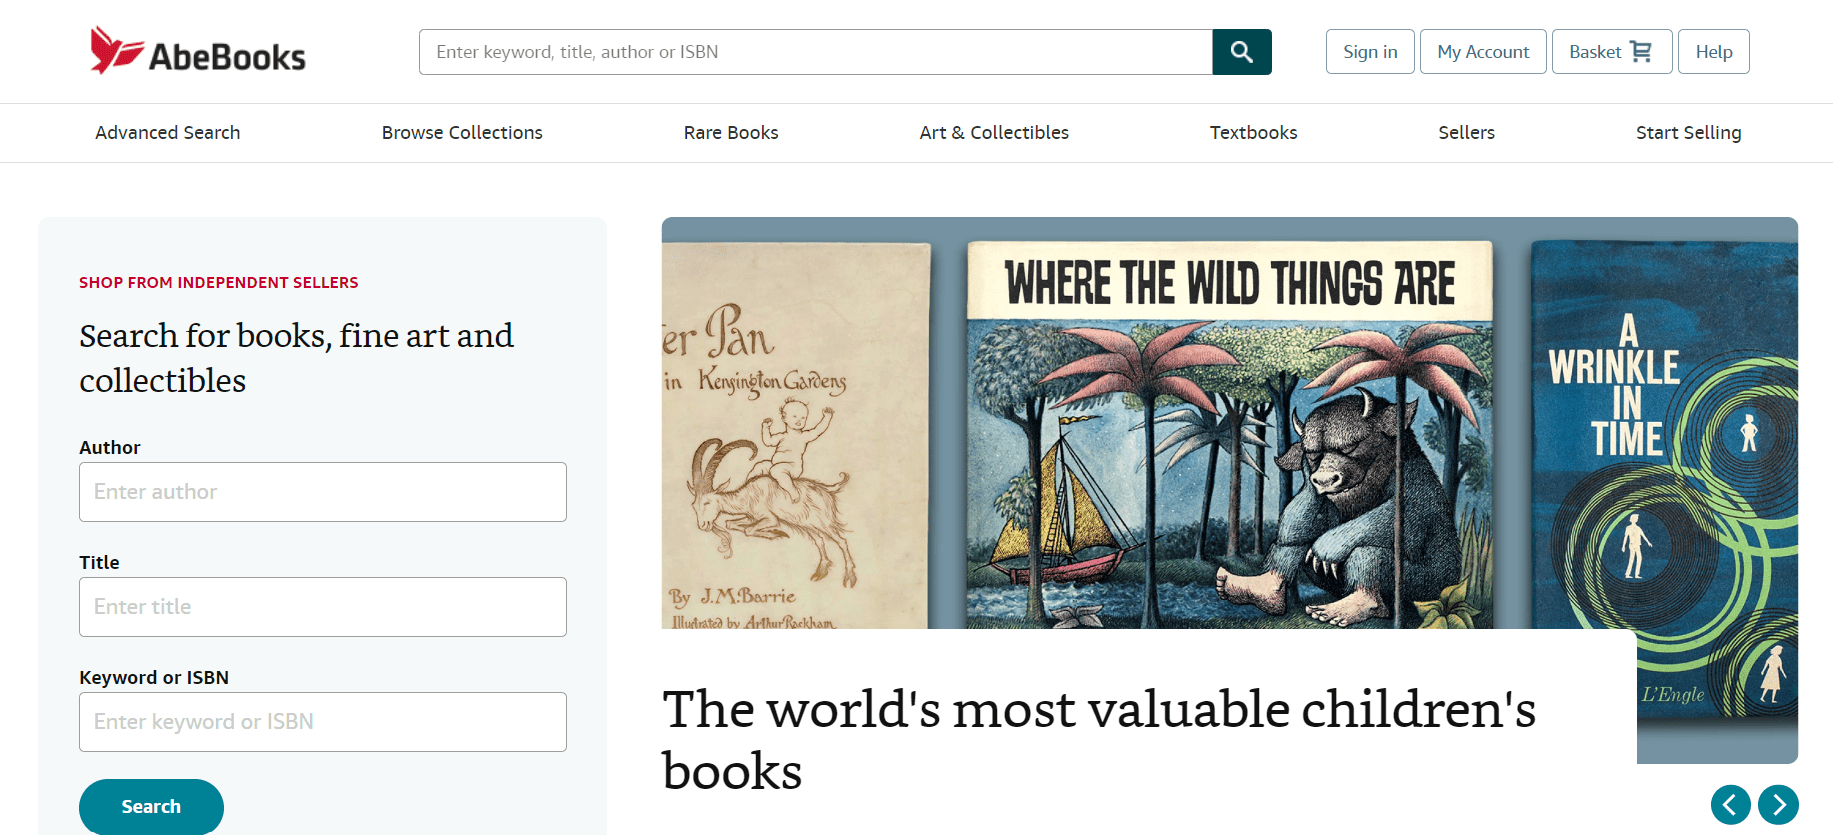Viewport: 1833px width, 835px height.
Task: Get Help from the header
Action: point(1713,51)
